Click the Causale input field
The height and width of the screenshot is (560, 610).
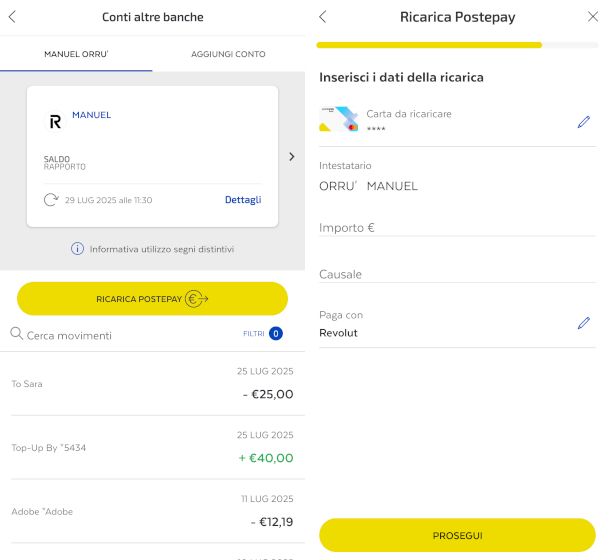coord(456,274)
